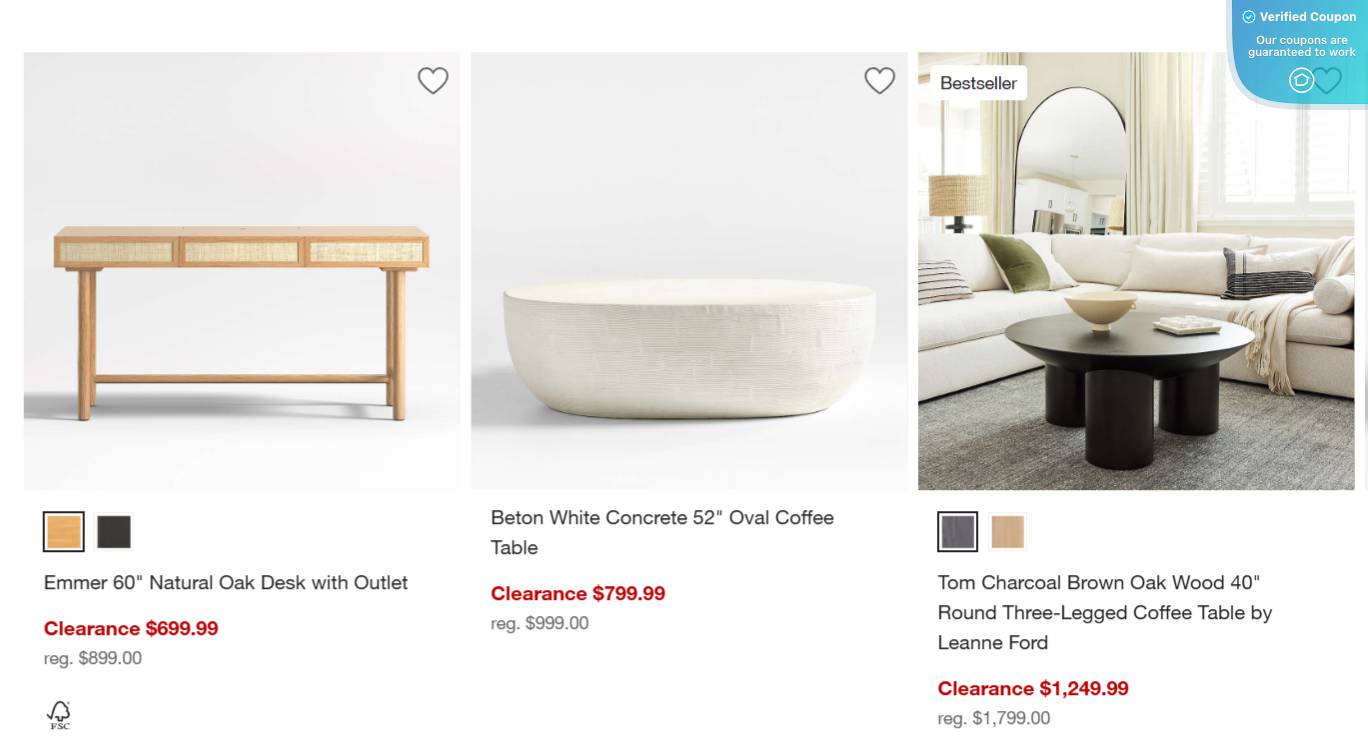Click the Emmer oak desk product photo
This screenshot has height=755, width=1368.
click(x=242, y=270)
